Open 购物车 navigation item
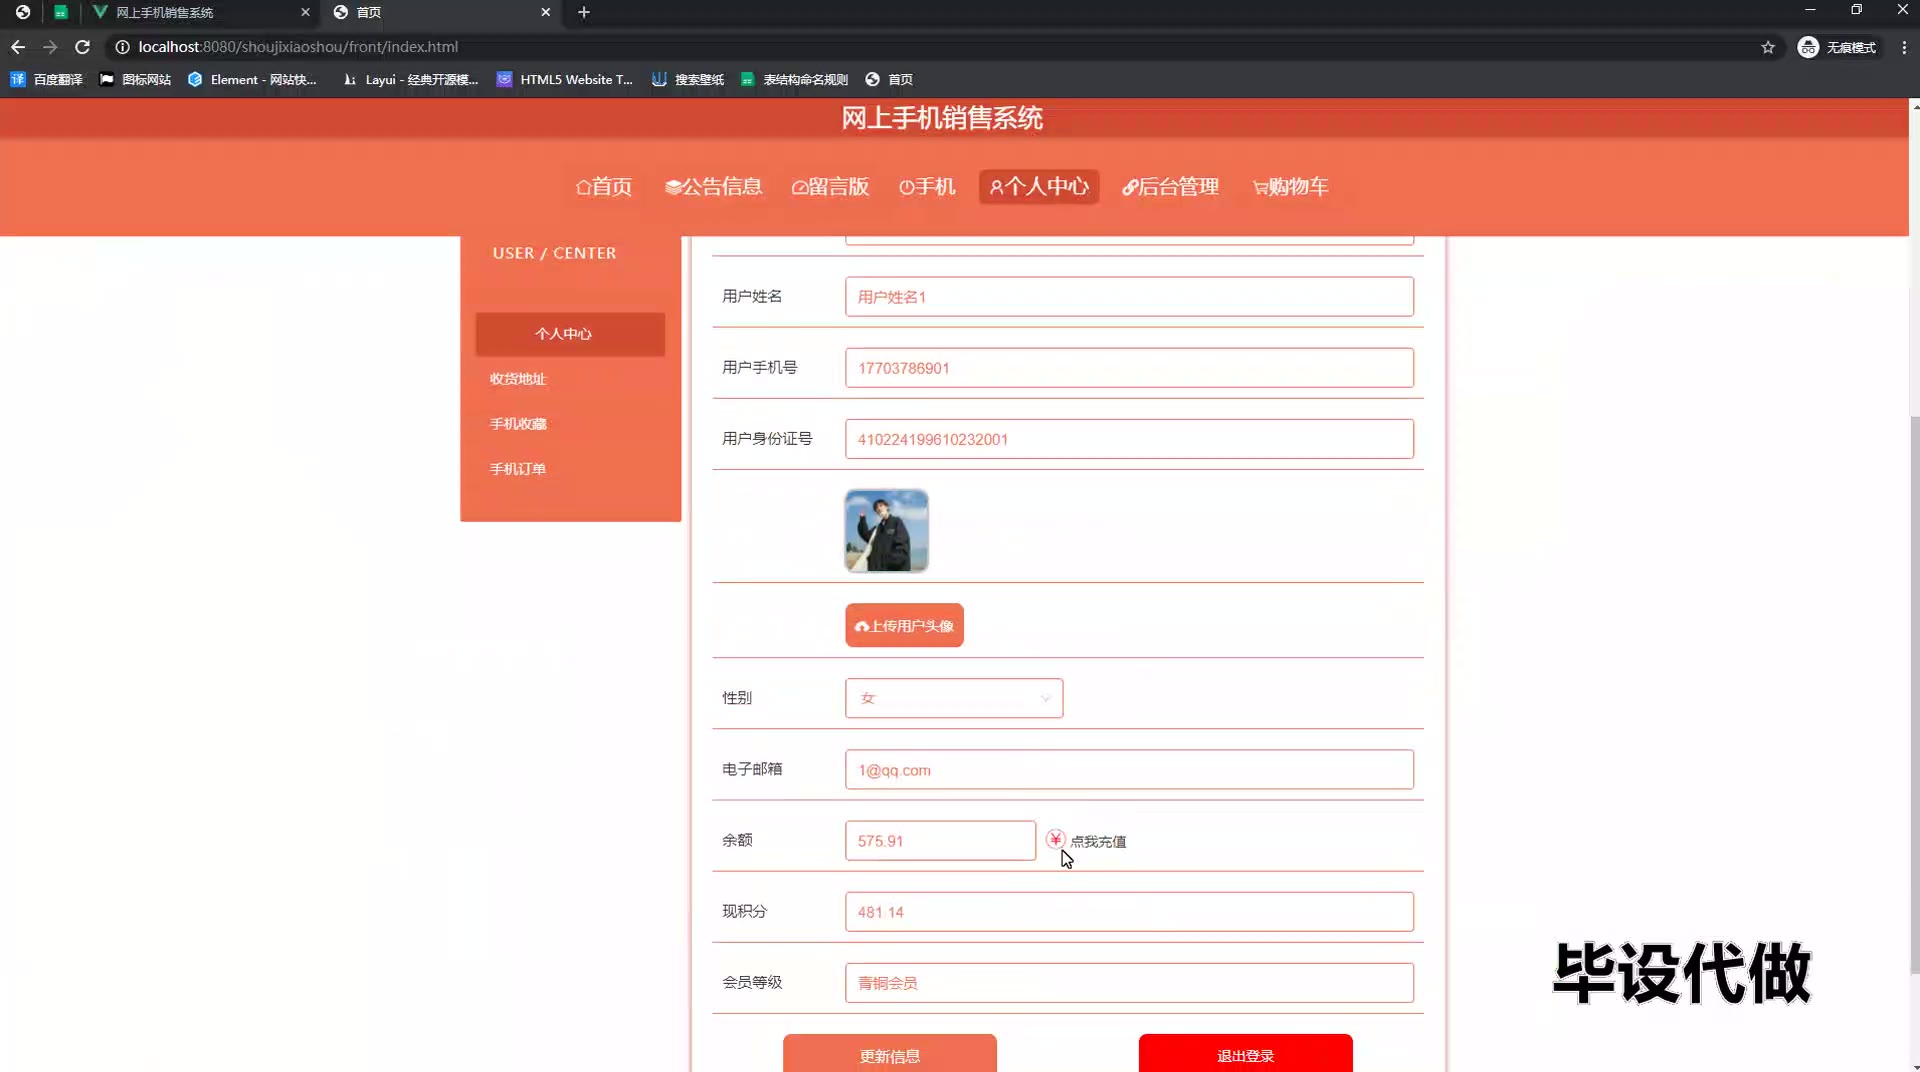Screen dimensions: 1920x1072 (x=1291, y=187)
